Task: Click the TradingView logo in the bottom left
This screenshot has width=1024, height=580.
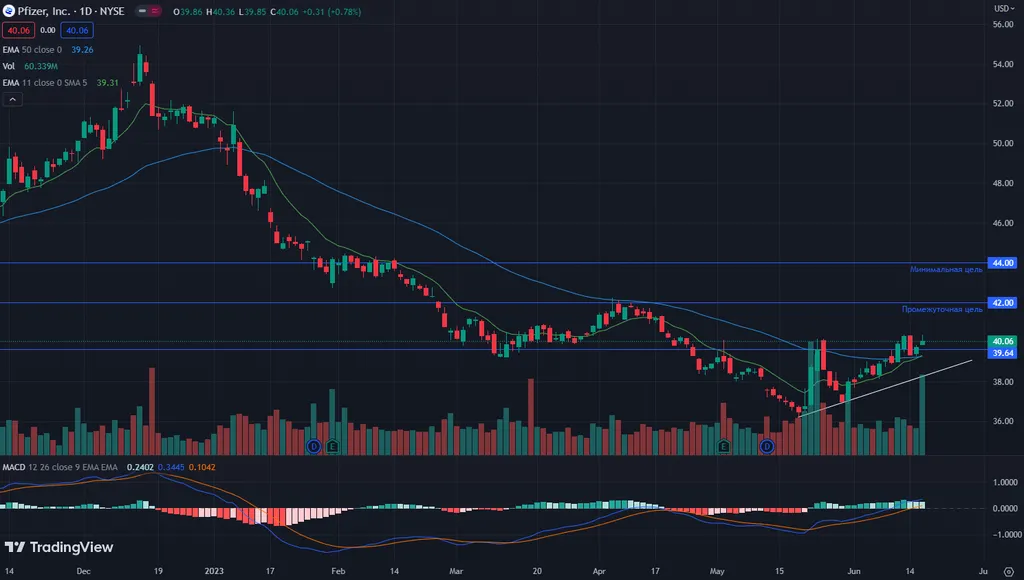Action: pyautogui.click(x=58, y=547)
